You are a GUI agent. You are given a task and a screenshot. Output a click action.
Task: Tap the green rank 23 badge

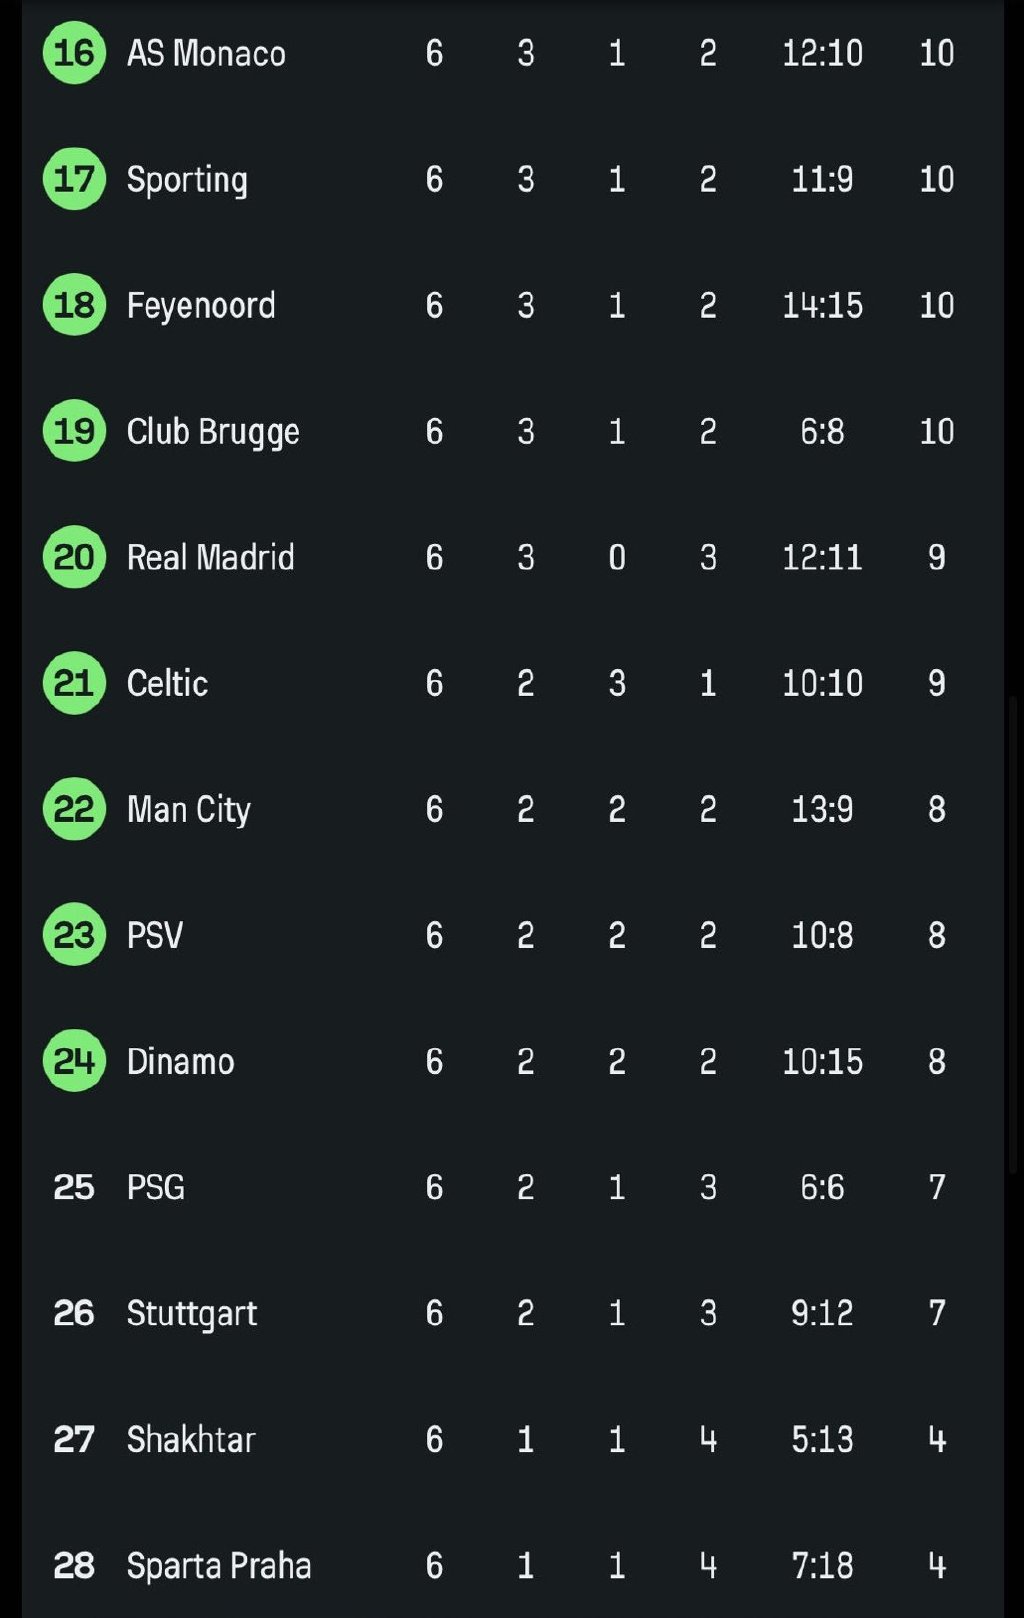[74, 935]
